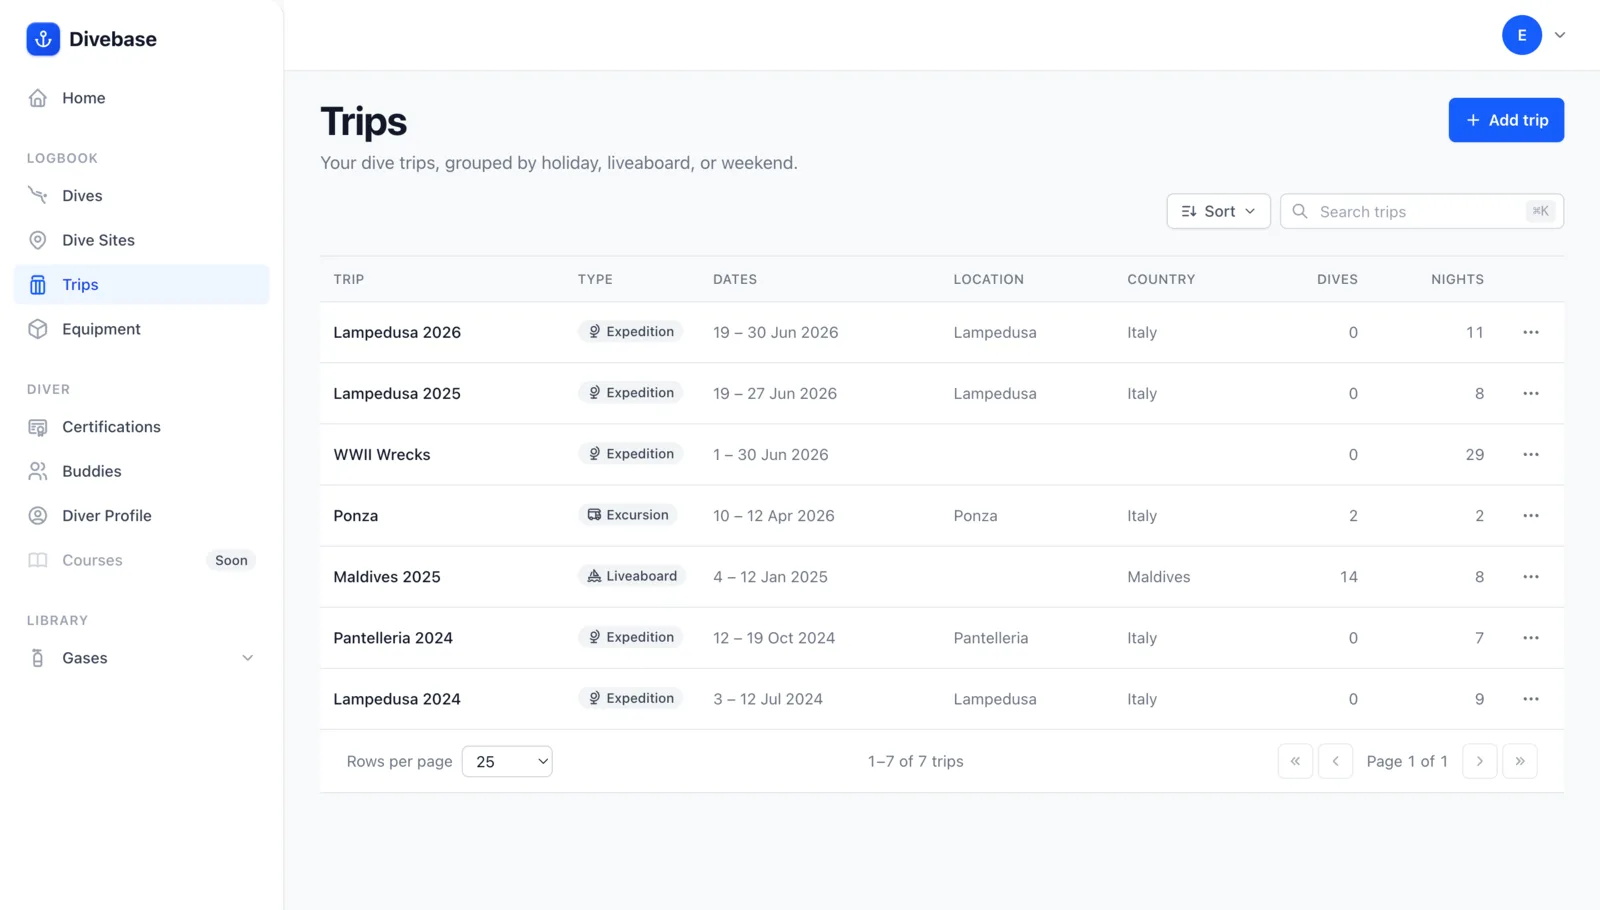The height and width of the screenshot is (910, 1600).
Task: Open Dives in the logbook menu
Action: [x=141, y=196]
